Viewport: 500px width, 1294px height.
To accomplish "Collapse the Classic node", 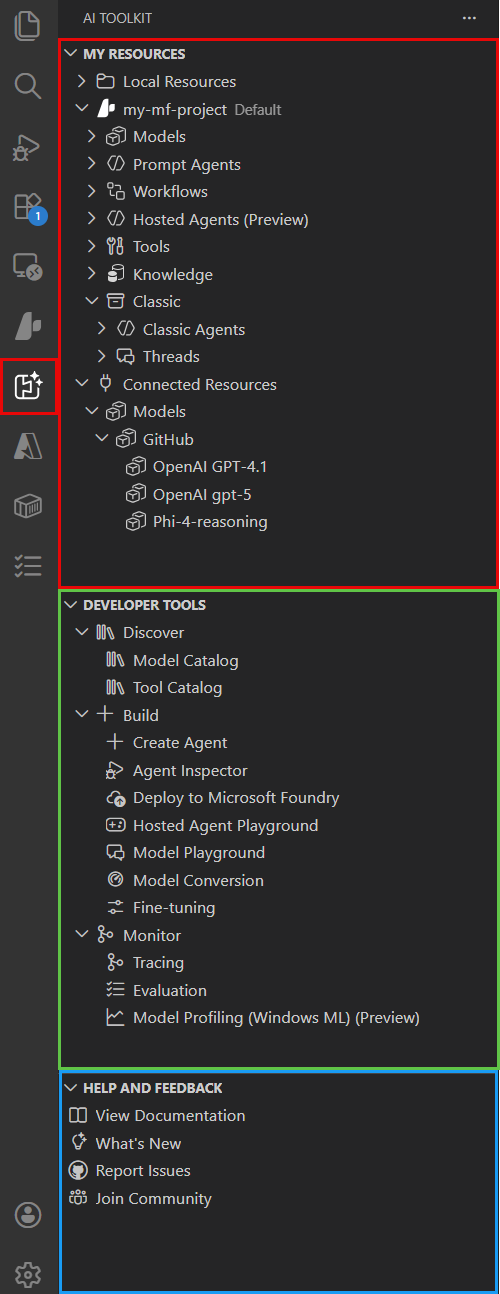I will (92, 302).
